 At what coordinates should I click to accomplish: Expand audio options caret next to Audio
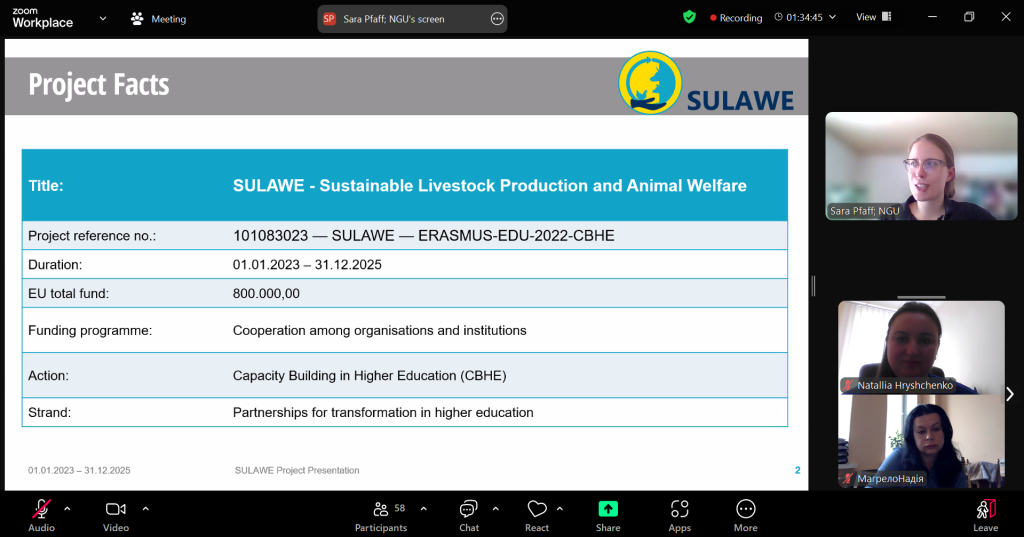tap(67, 509)
